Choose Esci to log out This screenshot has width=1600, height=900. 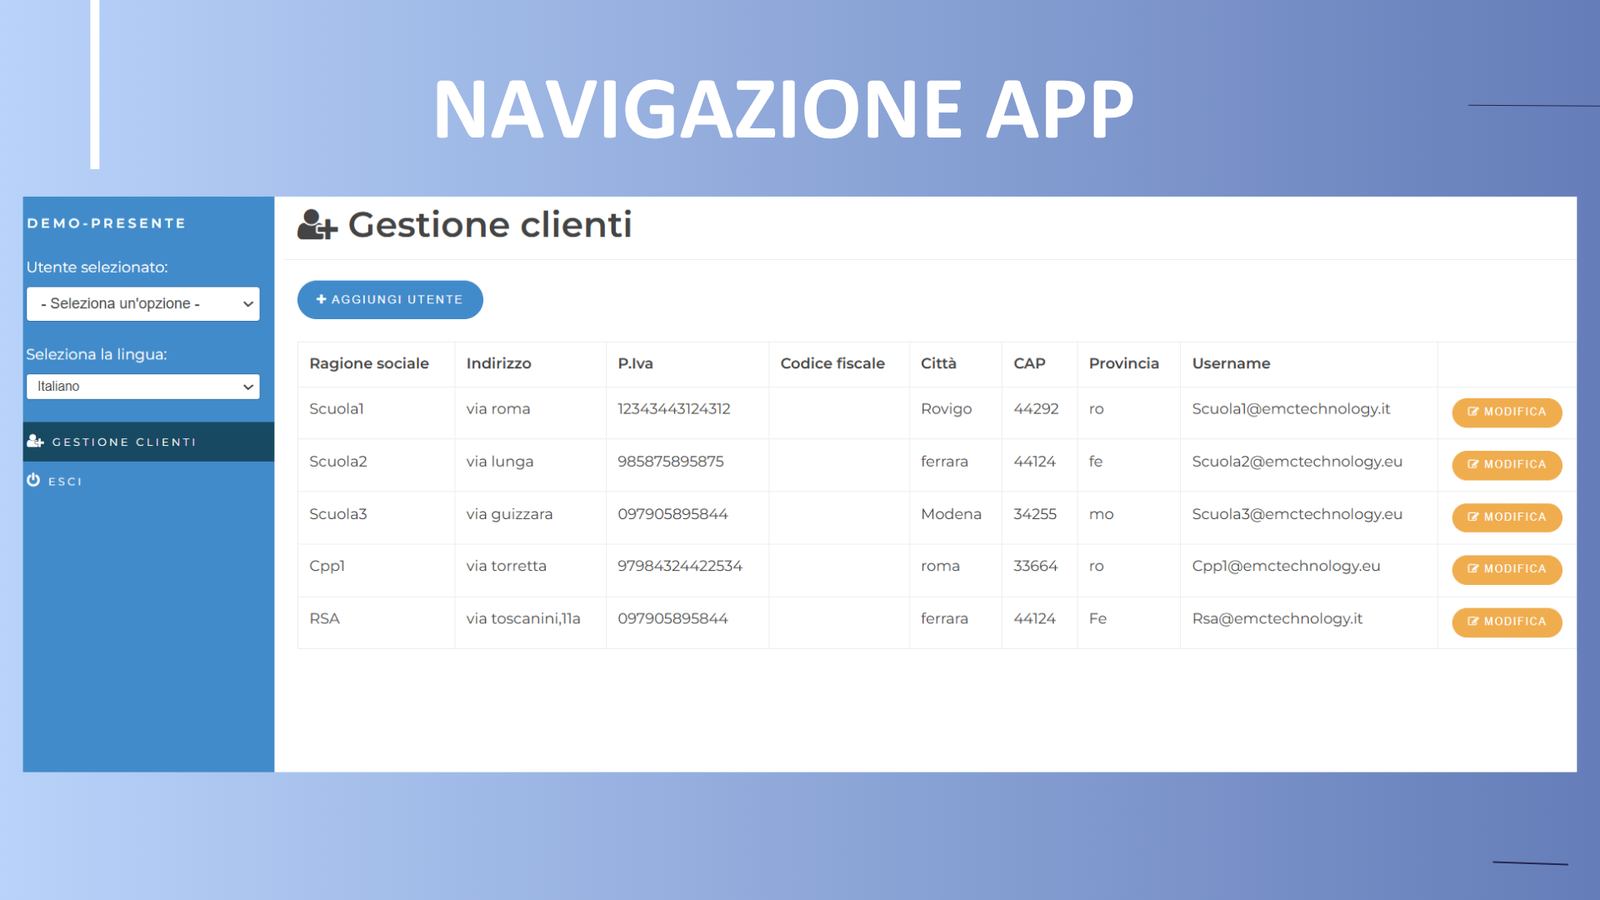click(65, 481)
